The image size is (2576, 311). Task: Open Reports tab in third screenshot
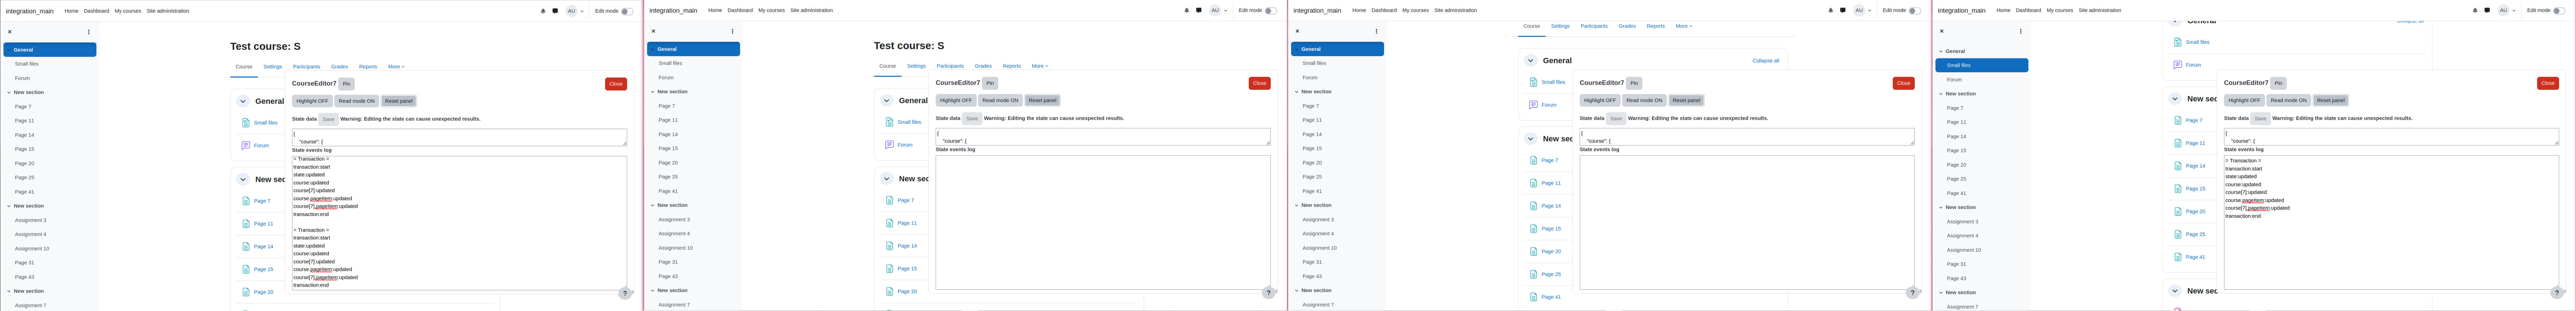(1656, 26)
